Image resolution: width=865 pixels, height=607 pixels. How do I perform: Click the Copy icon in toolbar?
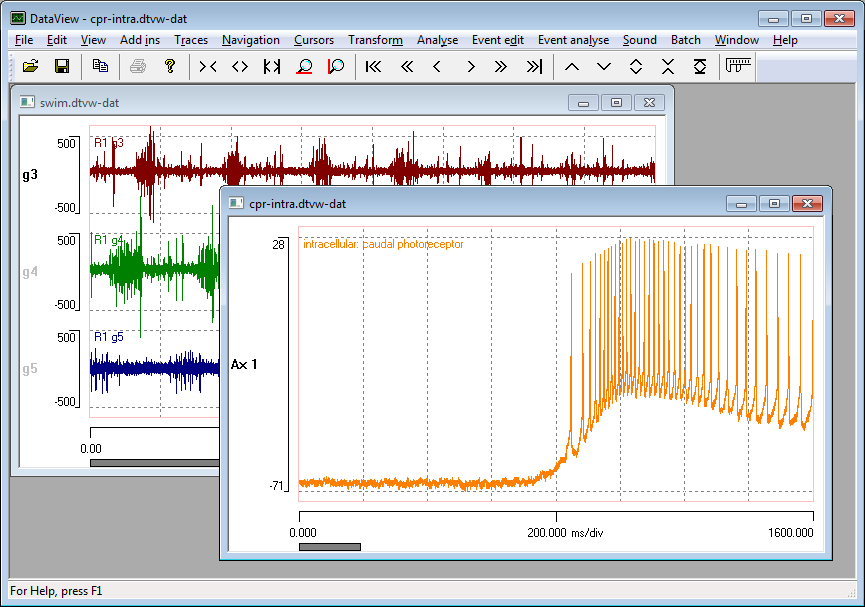tap(100, 66)
